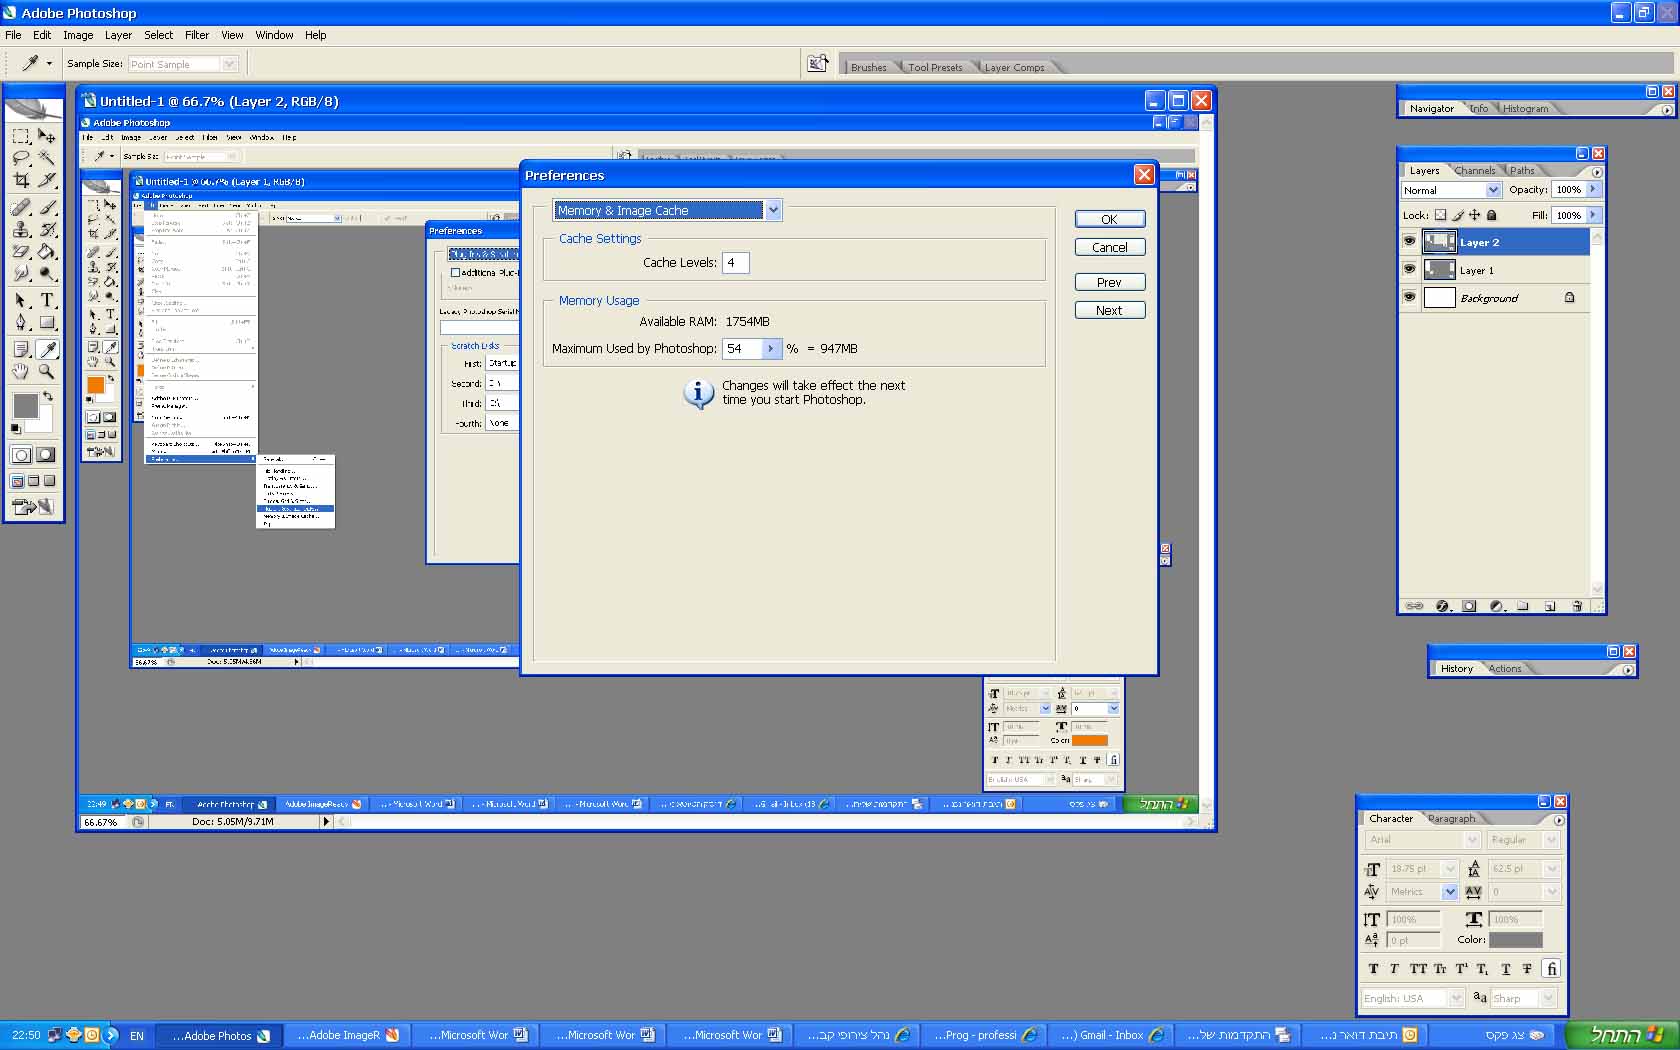Image resolution: width=1680 pixels, height=1050 pixels.
Task: Select the Path Selection tool
Action: [21, 300]
